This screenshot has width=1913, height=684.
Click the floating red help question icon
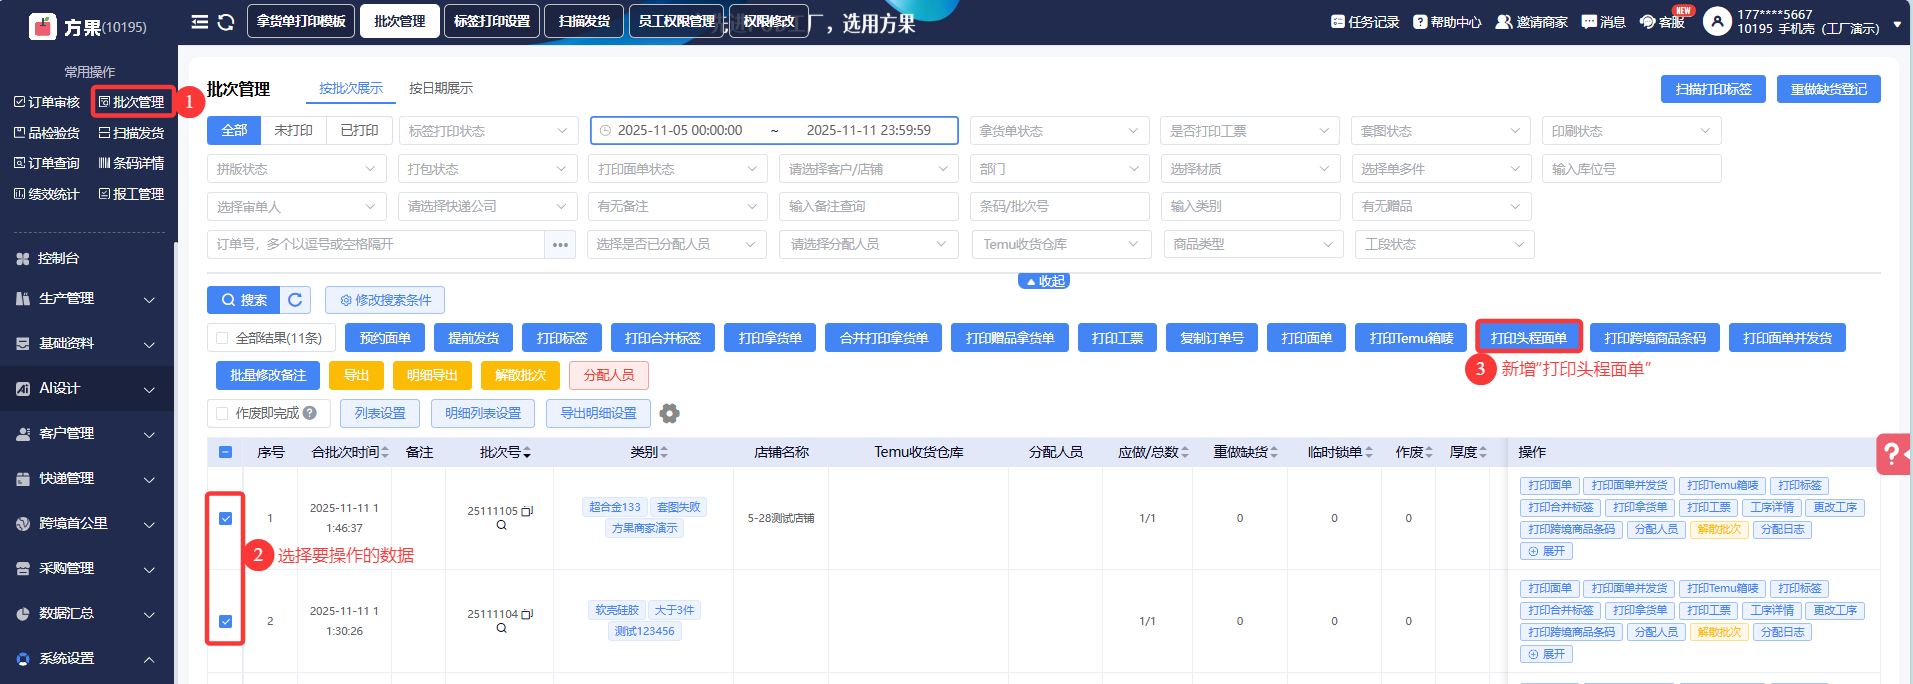click(1892, 453)
